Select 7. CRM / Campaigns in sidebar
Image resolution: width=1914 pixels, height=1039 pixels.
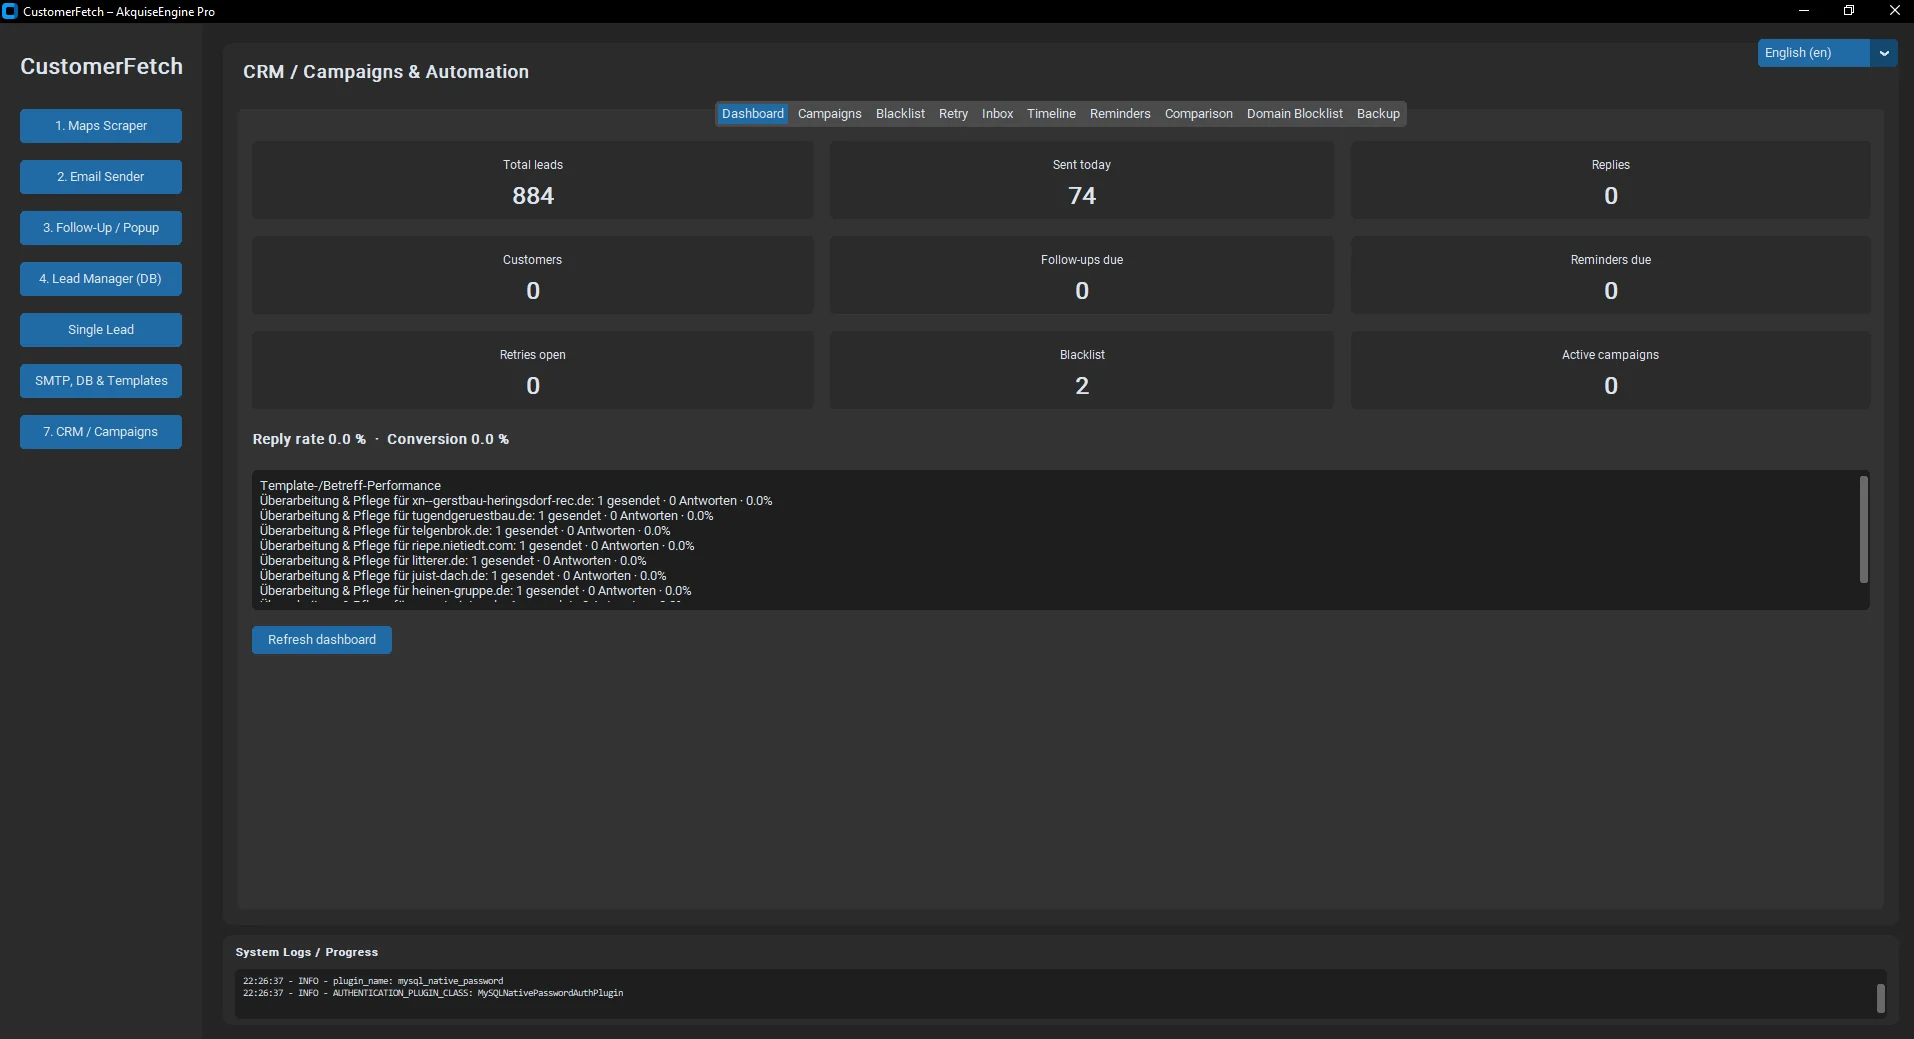(x=101, y=432)
